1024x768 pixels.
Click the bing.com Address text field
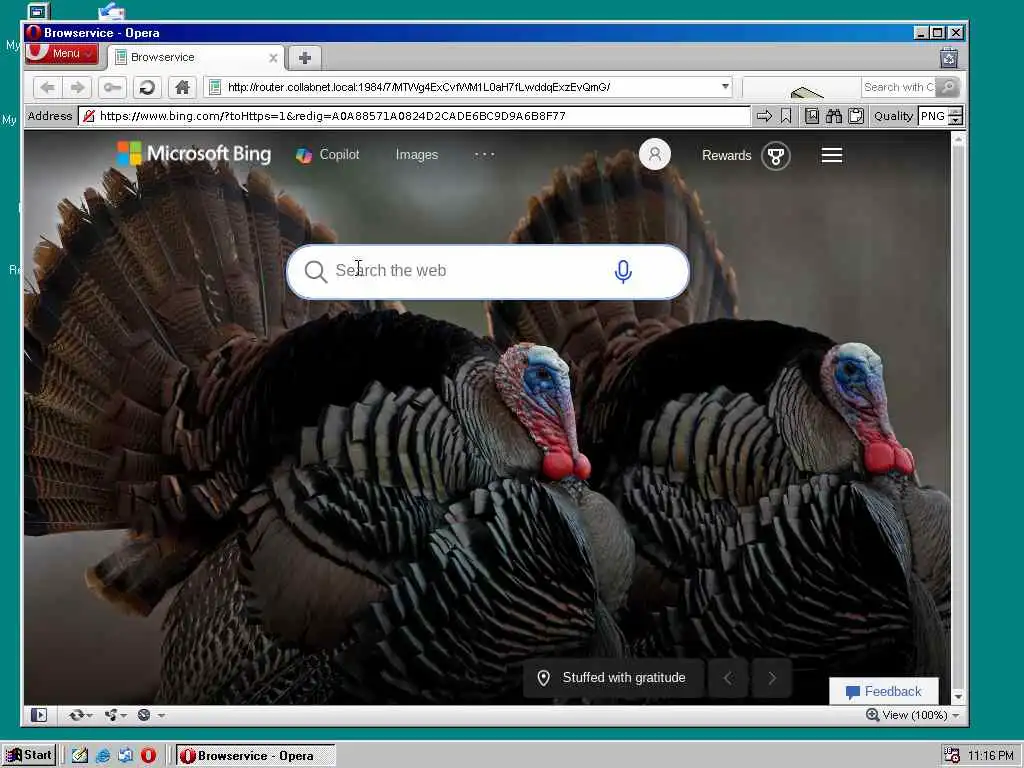point(414,116)
